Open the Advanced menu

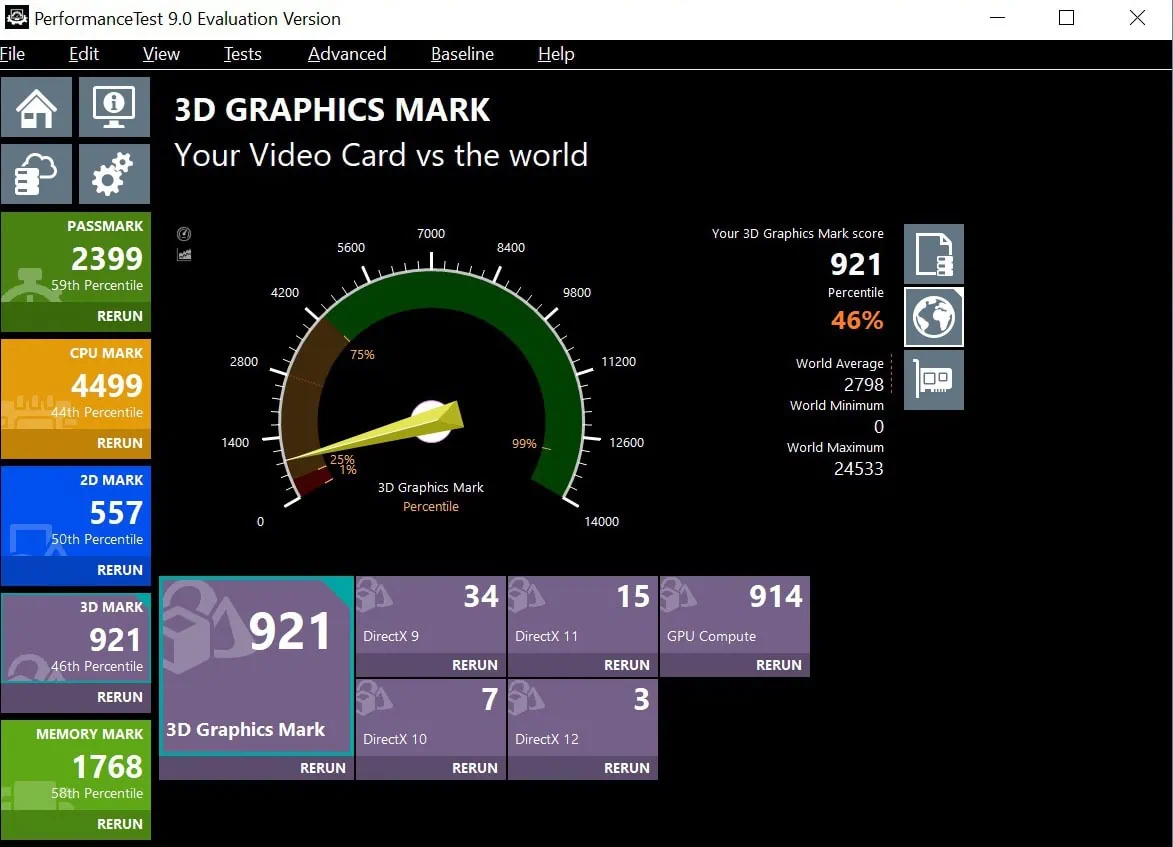[x=347, y=54]
